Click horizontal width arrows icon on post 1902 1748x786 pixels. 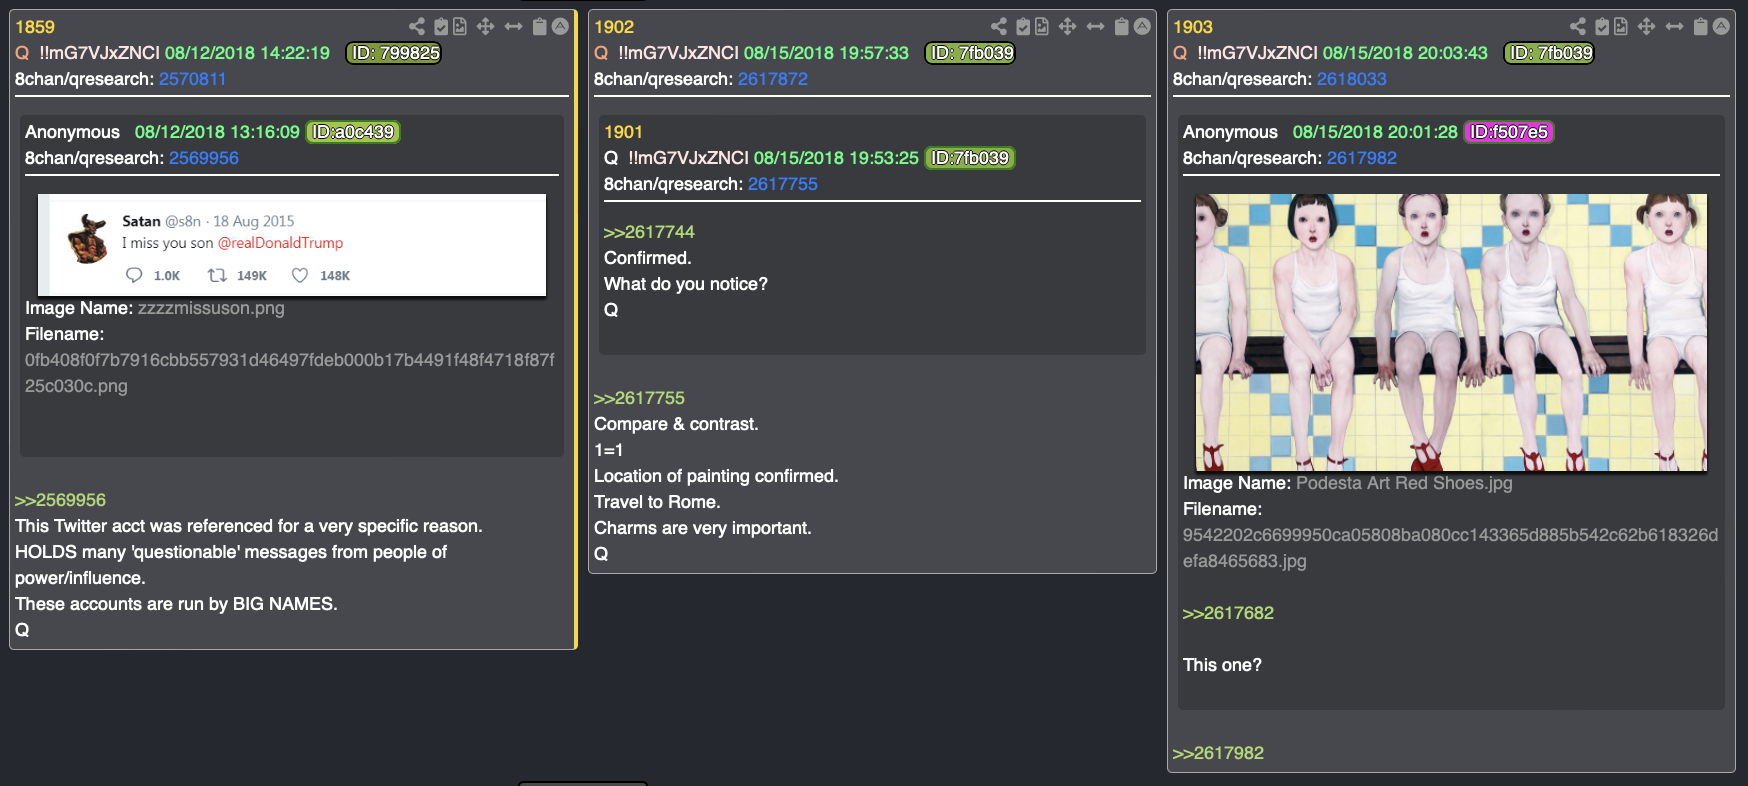point(1096,27)
